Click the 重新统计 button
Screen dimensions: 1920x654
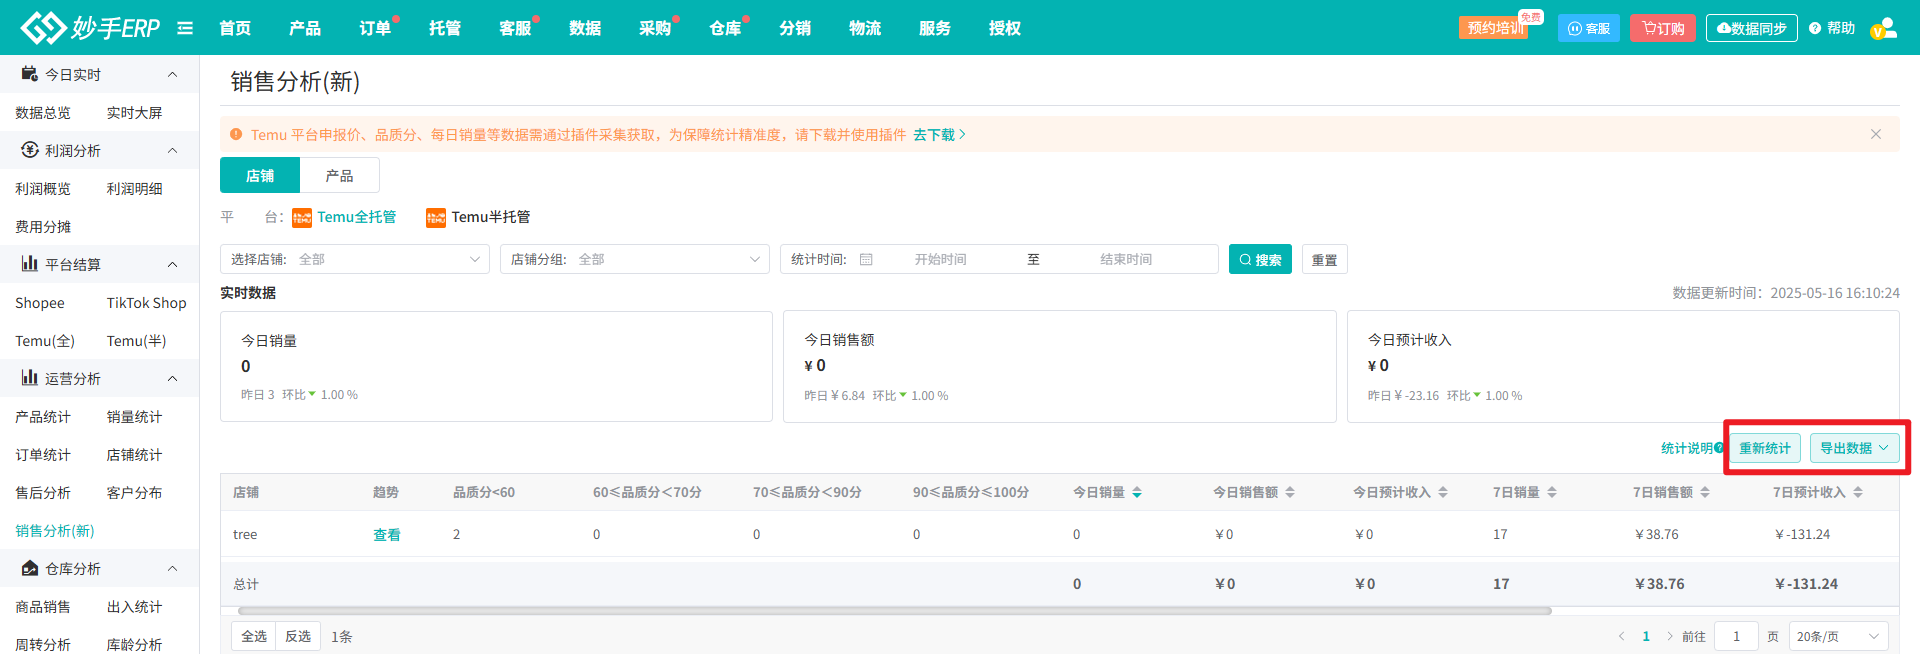[x=1765, y=448]
